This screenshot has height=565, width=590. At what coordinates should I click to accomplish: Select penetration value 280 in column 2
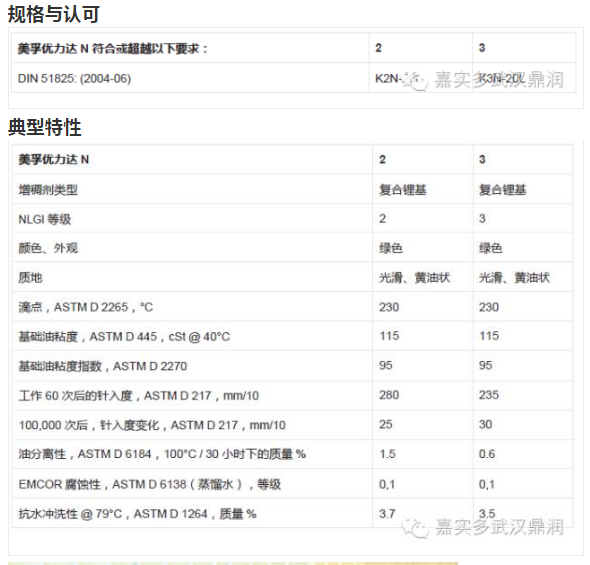(x=389, y=395)
